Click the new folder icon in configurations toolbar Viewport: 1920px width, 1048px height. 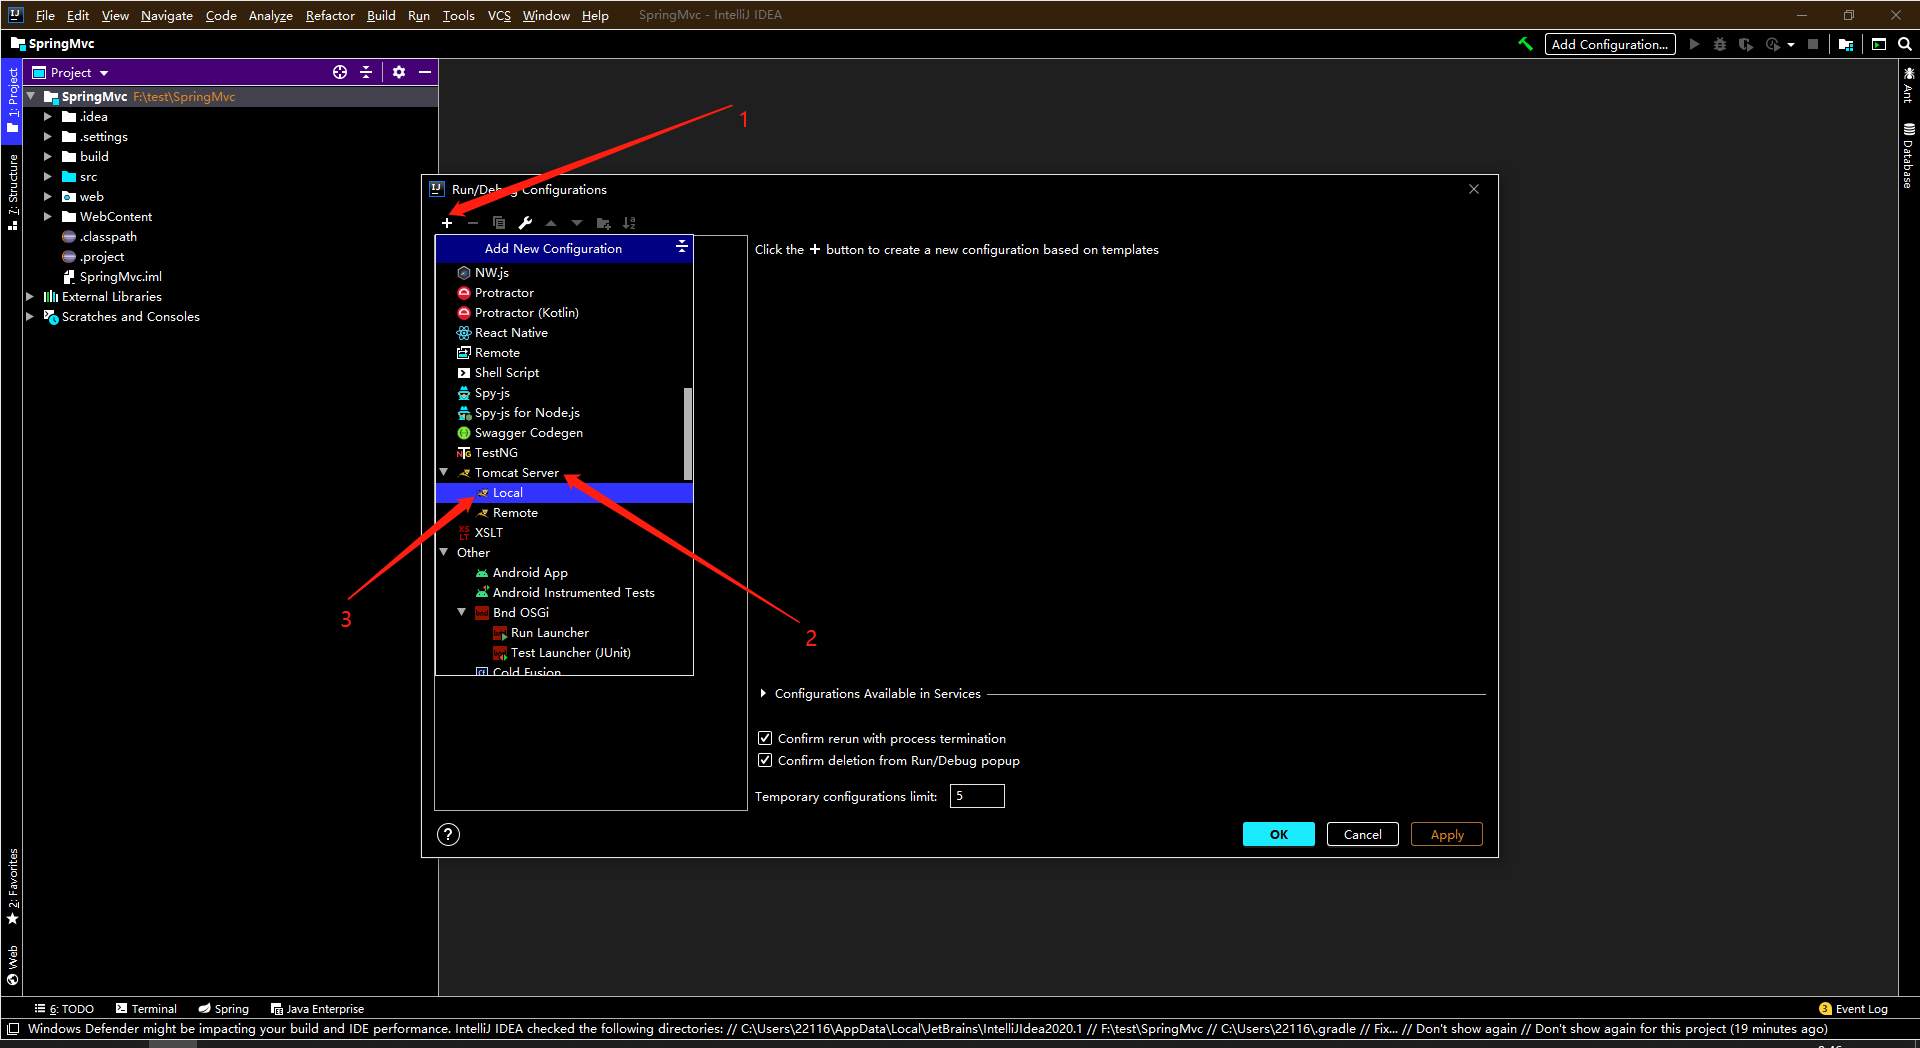click(x=602, y=223)
